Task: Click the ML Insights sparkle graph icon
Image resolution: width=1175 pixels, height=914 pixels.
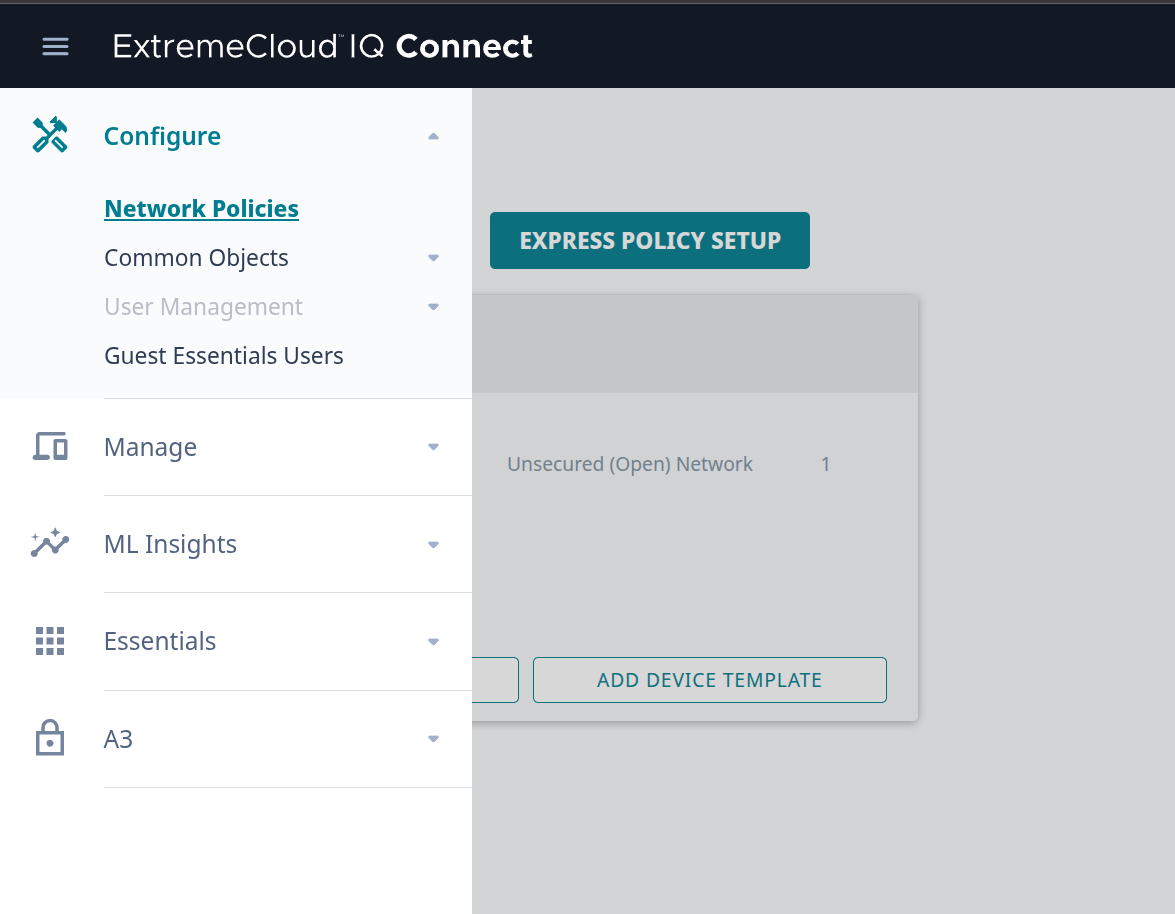Action: coord(50,543)
